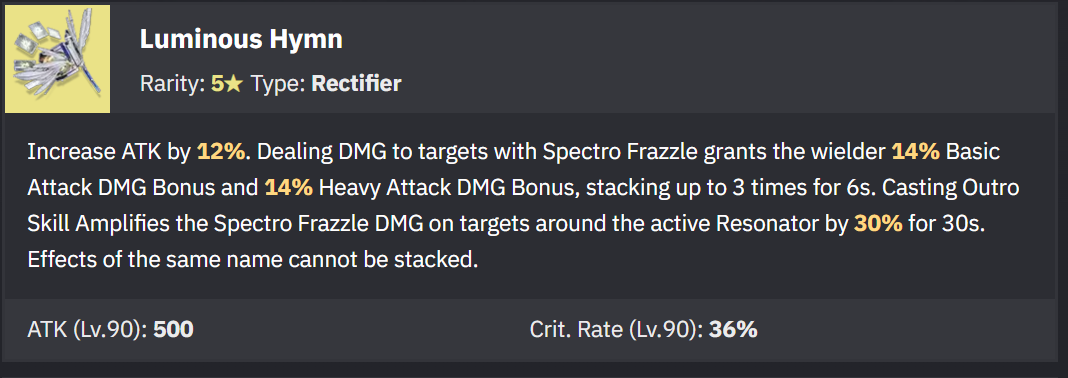The image size is (1068, 378).
Task: Click the 14% Heavy Attack bonus value
Action: click(x=289, y=187)
